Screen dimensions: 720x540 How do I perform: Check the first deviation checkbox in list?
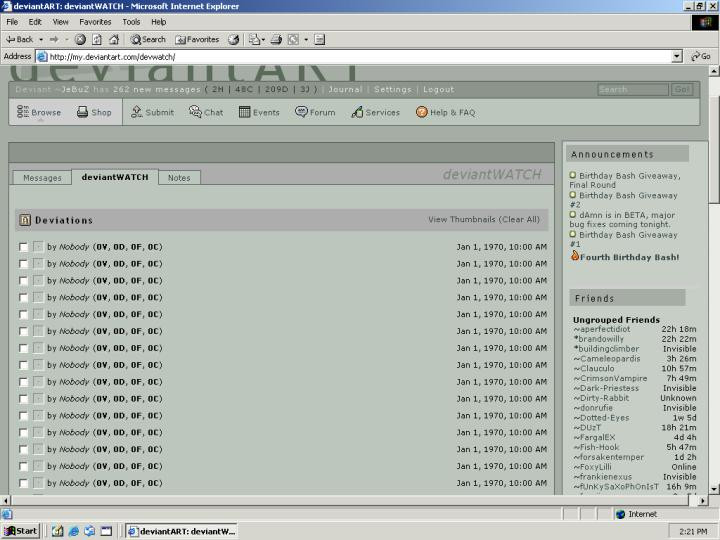tap(23, 247)
